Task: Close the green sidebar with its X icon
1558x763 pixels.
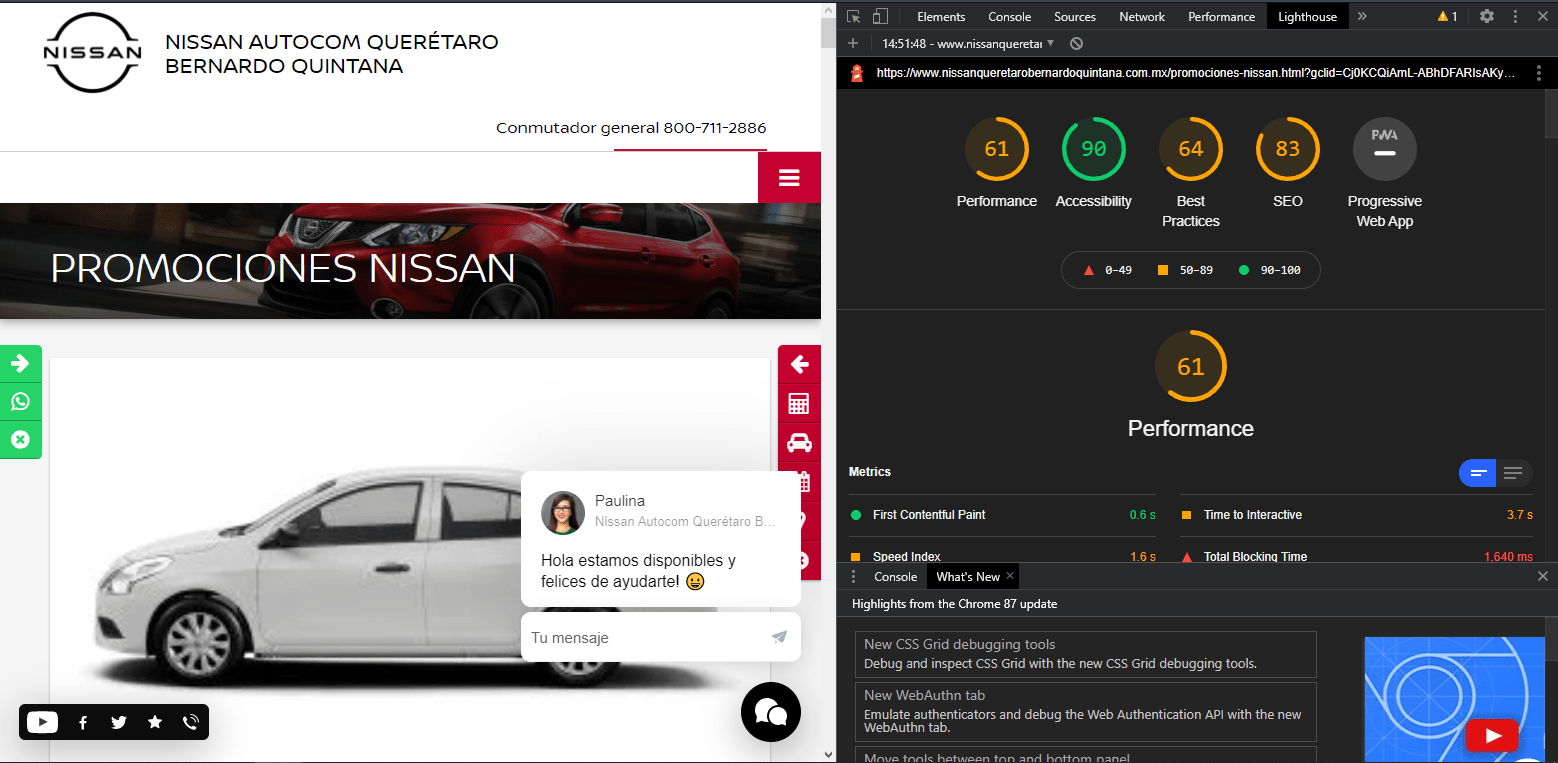Action: (20, 439)
